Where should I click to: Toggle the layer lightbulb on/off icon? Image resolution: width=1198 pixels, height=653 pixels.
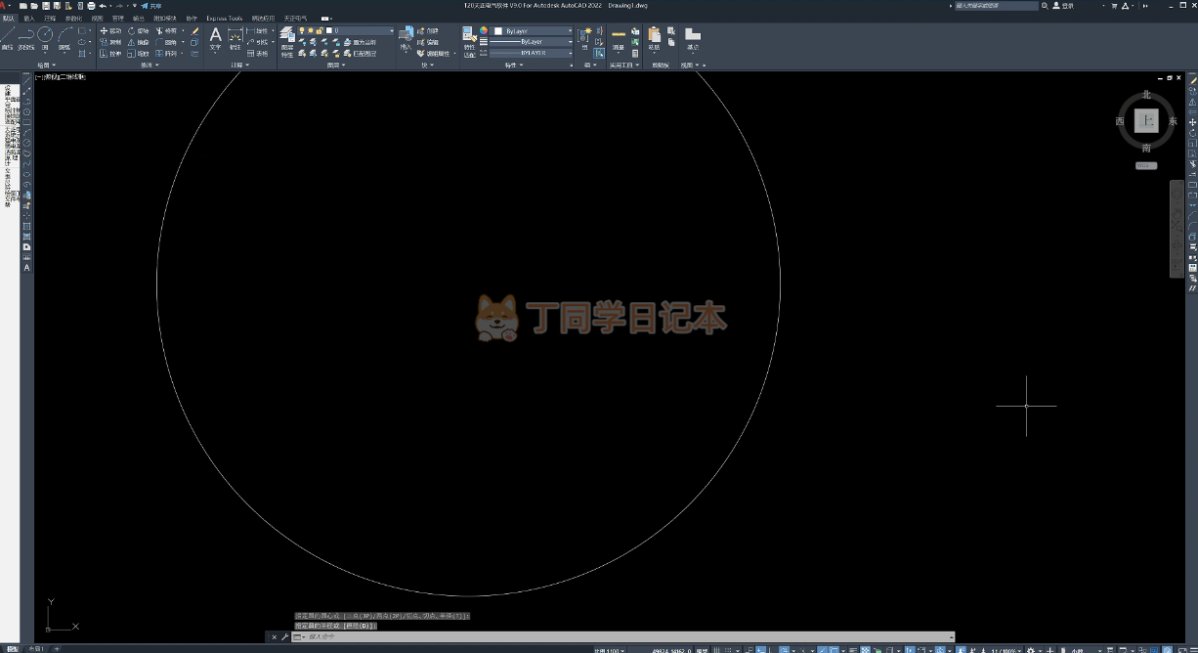[x=303, y=31]
